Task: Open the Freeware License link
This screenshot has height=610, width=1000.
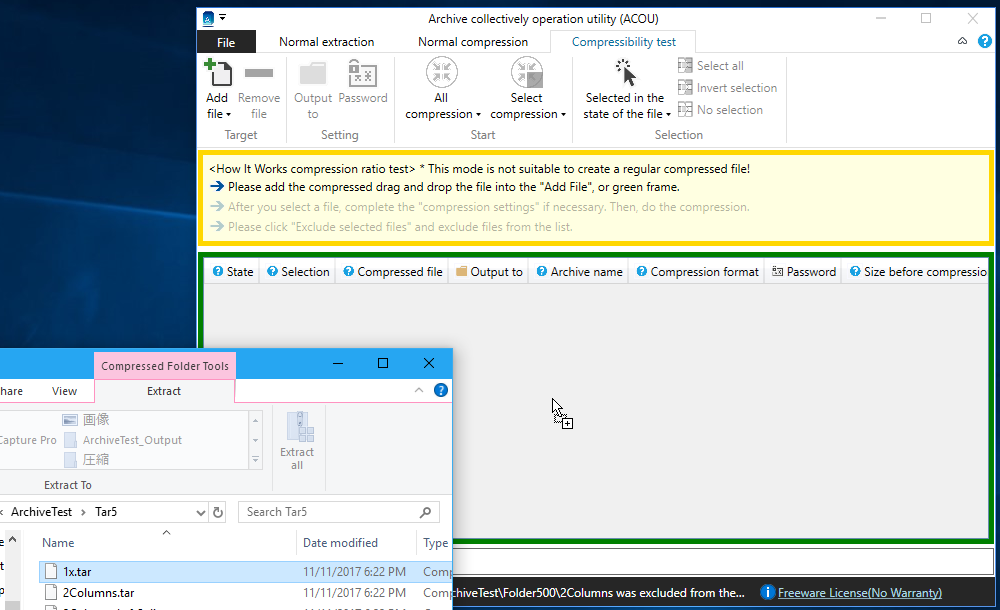Action: click(860, 593)
